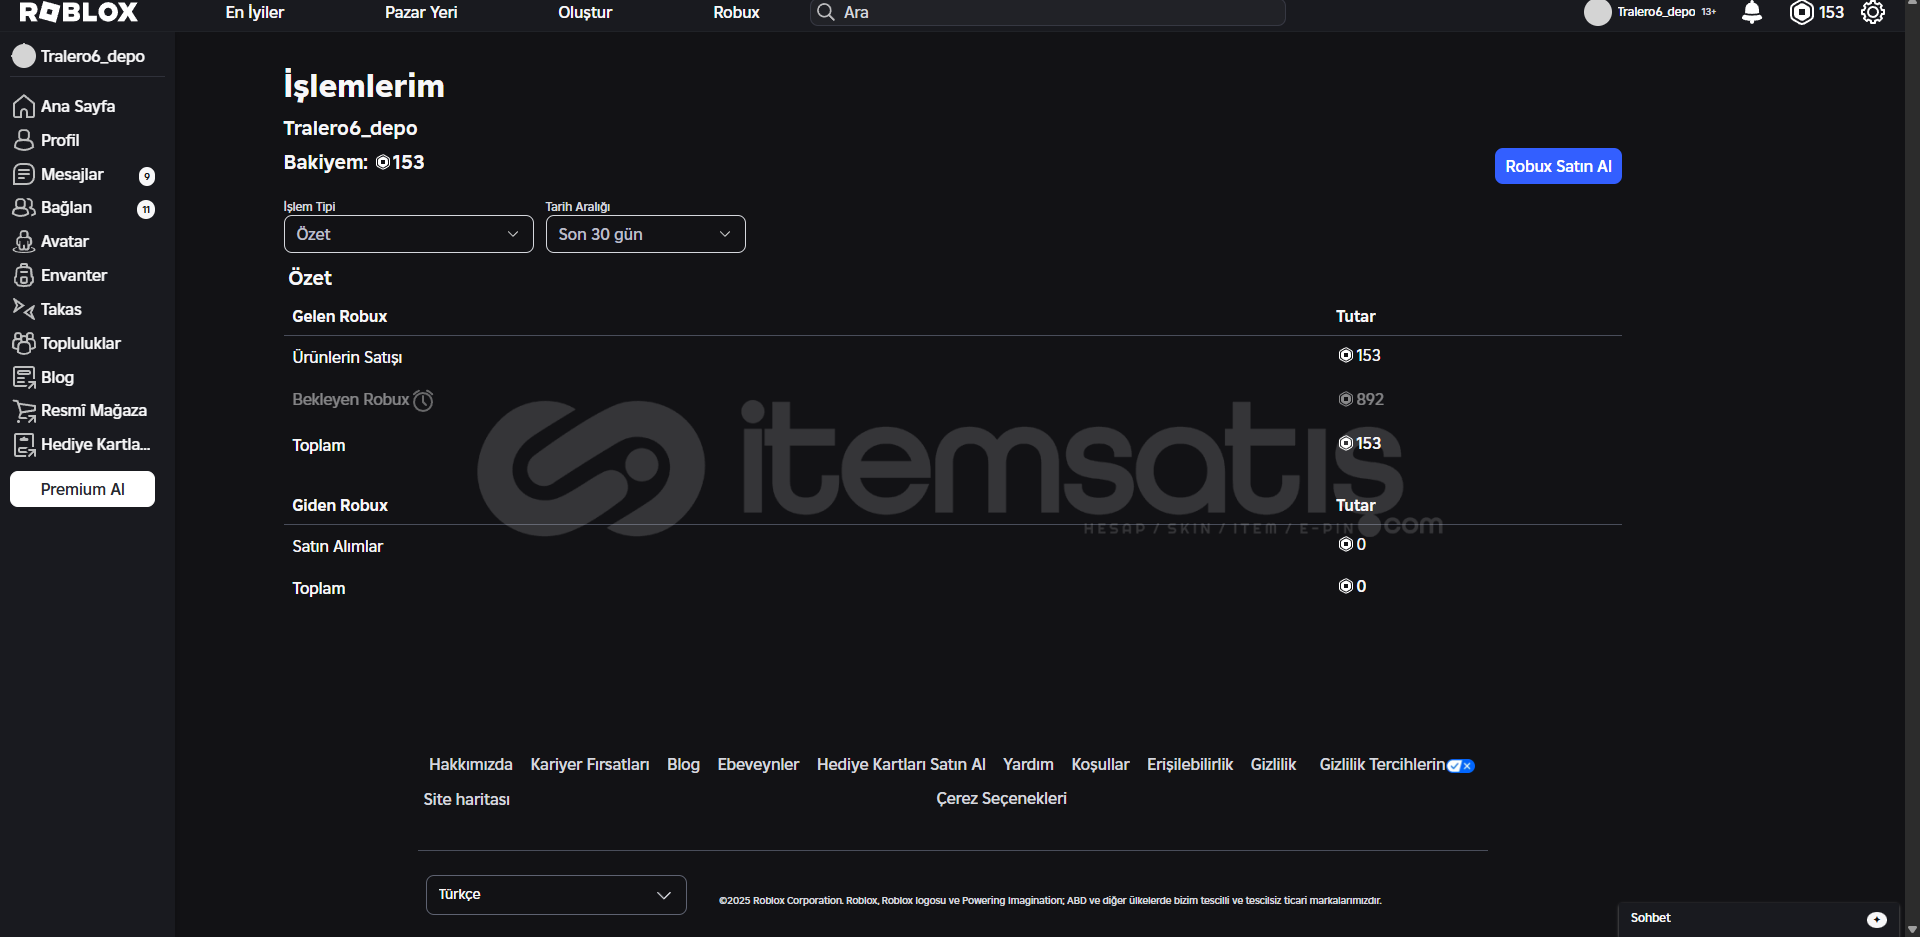This screenshot has height=937, width=1920.
Task: Toggle the Gizlilik Tercihlerin privacy switch icon
Action: [x=1461, y=766]
